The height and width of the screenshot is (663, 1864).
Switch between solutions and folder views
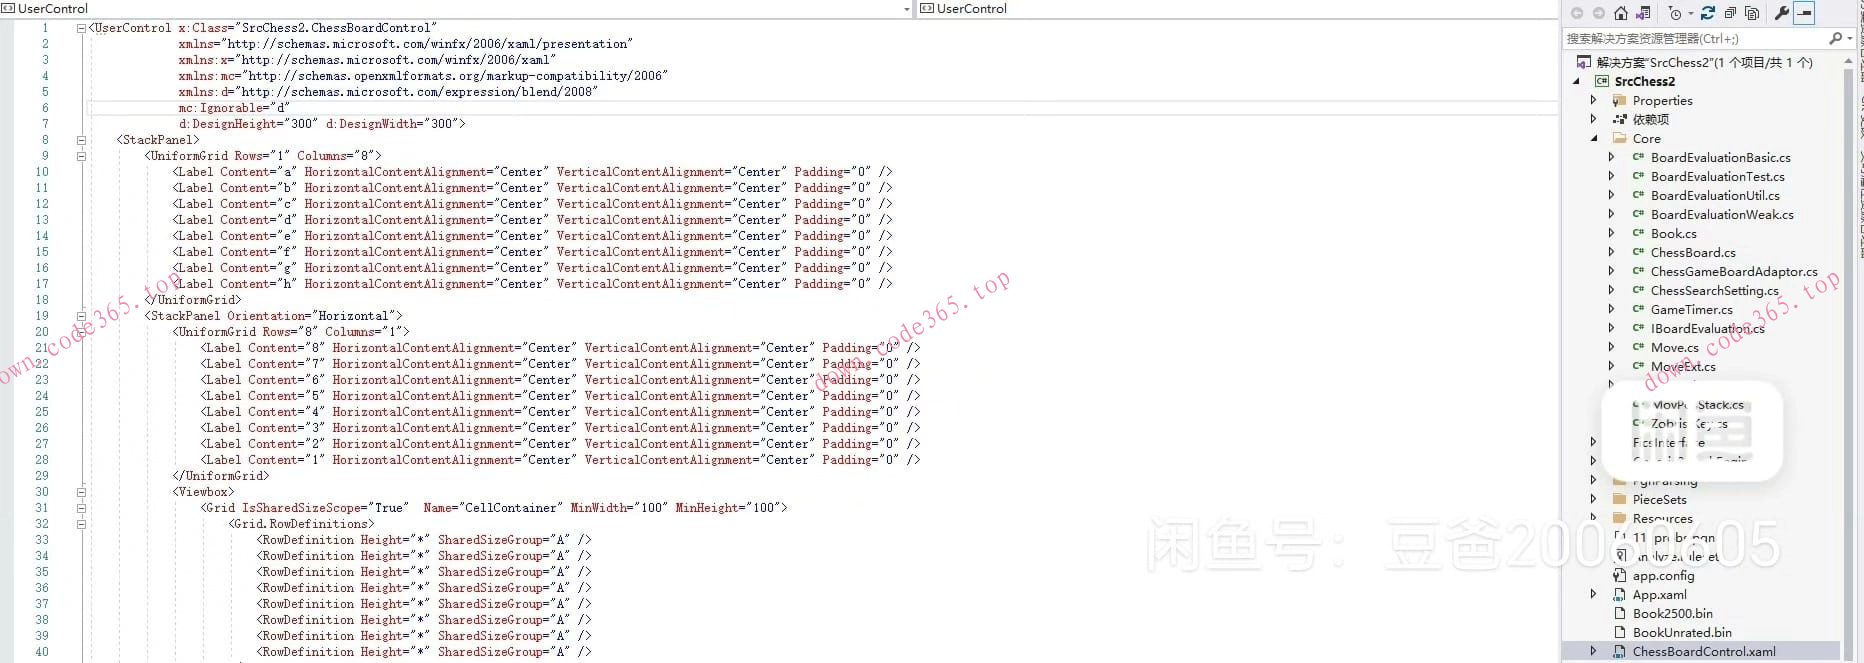coord(1644,13)
